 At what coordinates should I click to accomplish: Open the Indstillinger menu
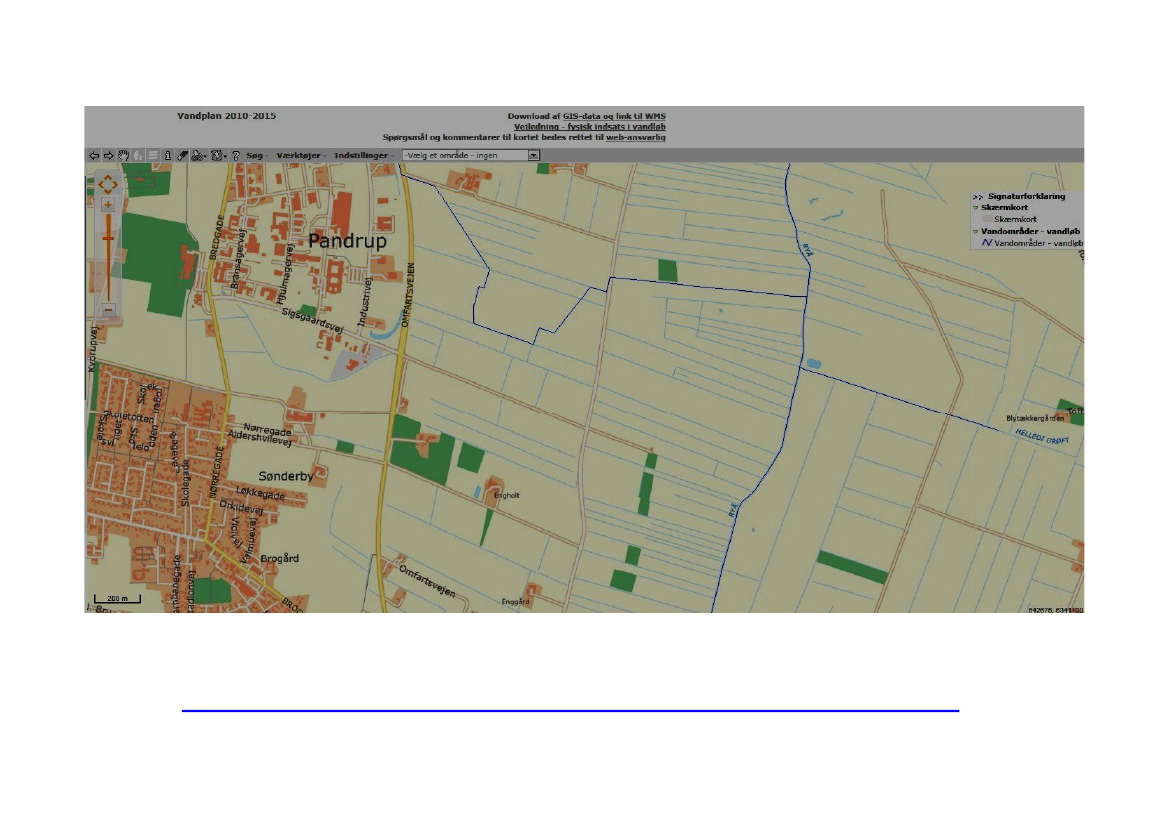pos(364,155)
